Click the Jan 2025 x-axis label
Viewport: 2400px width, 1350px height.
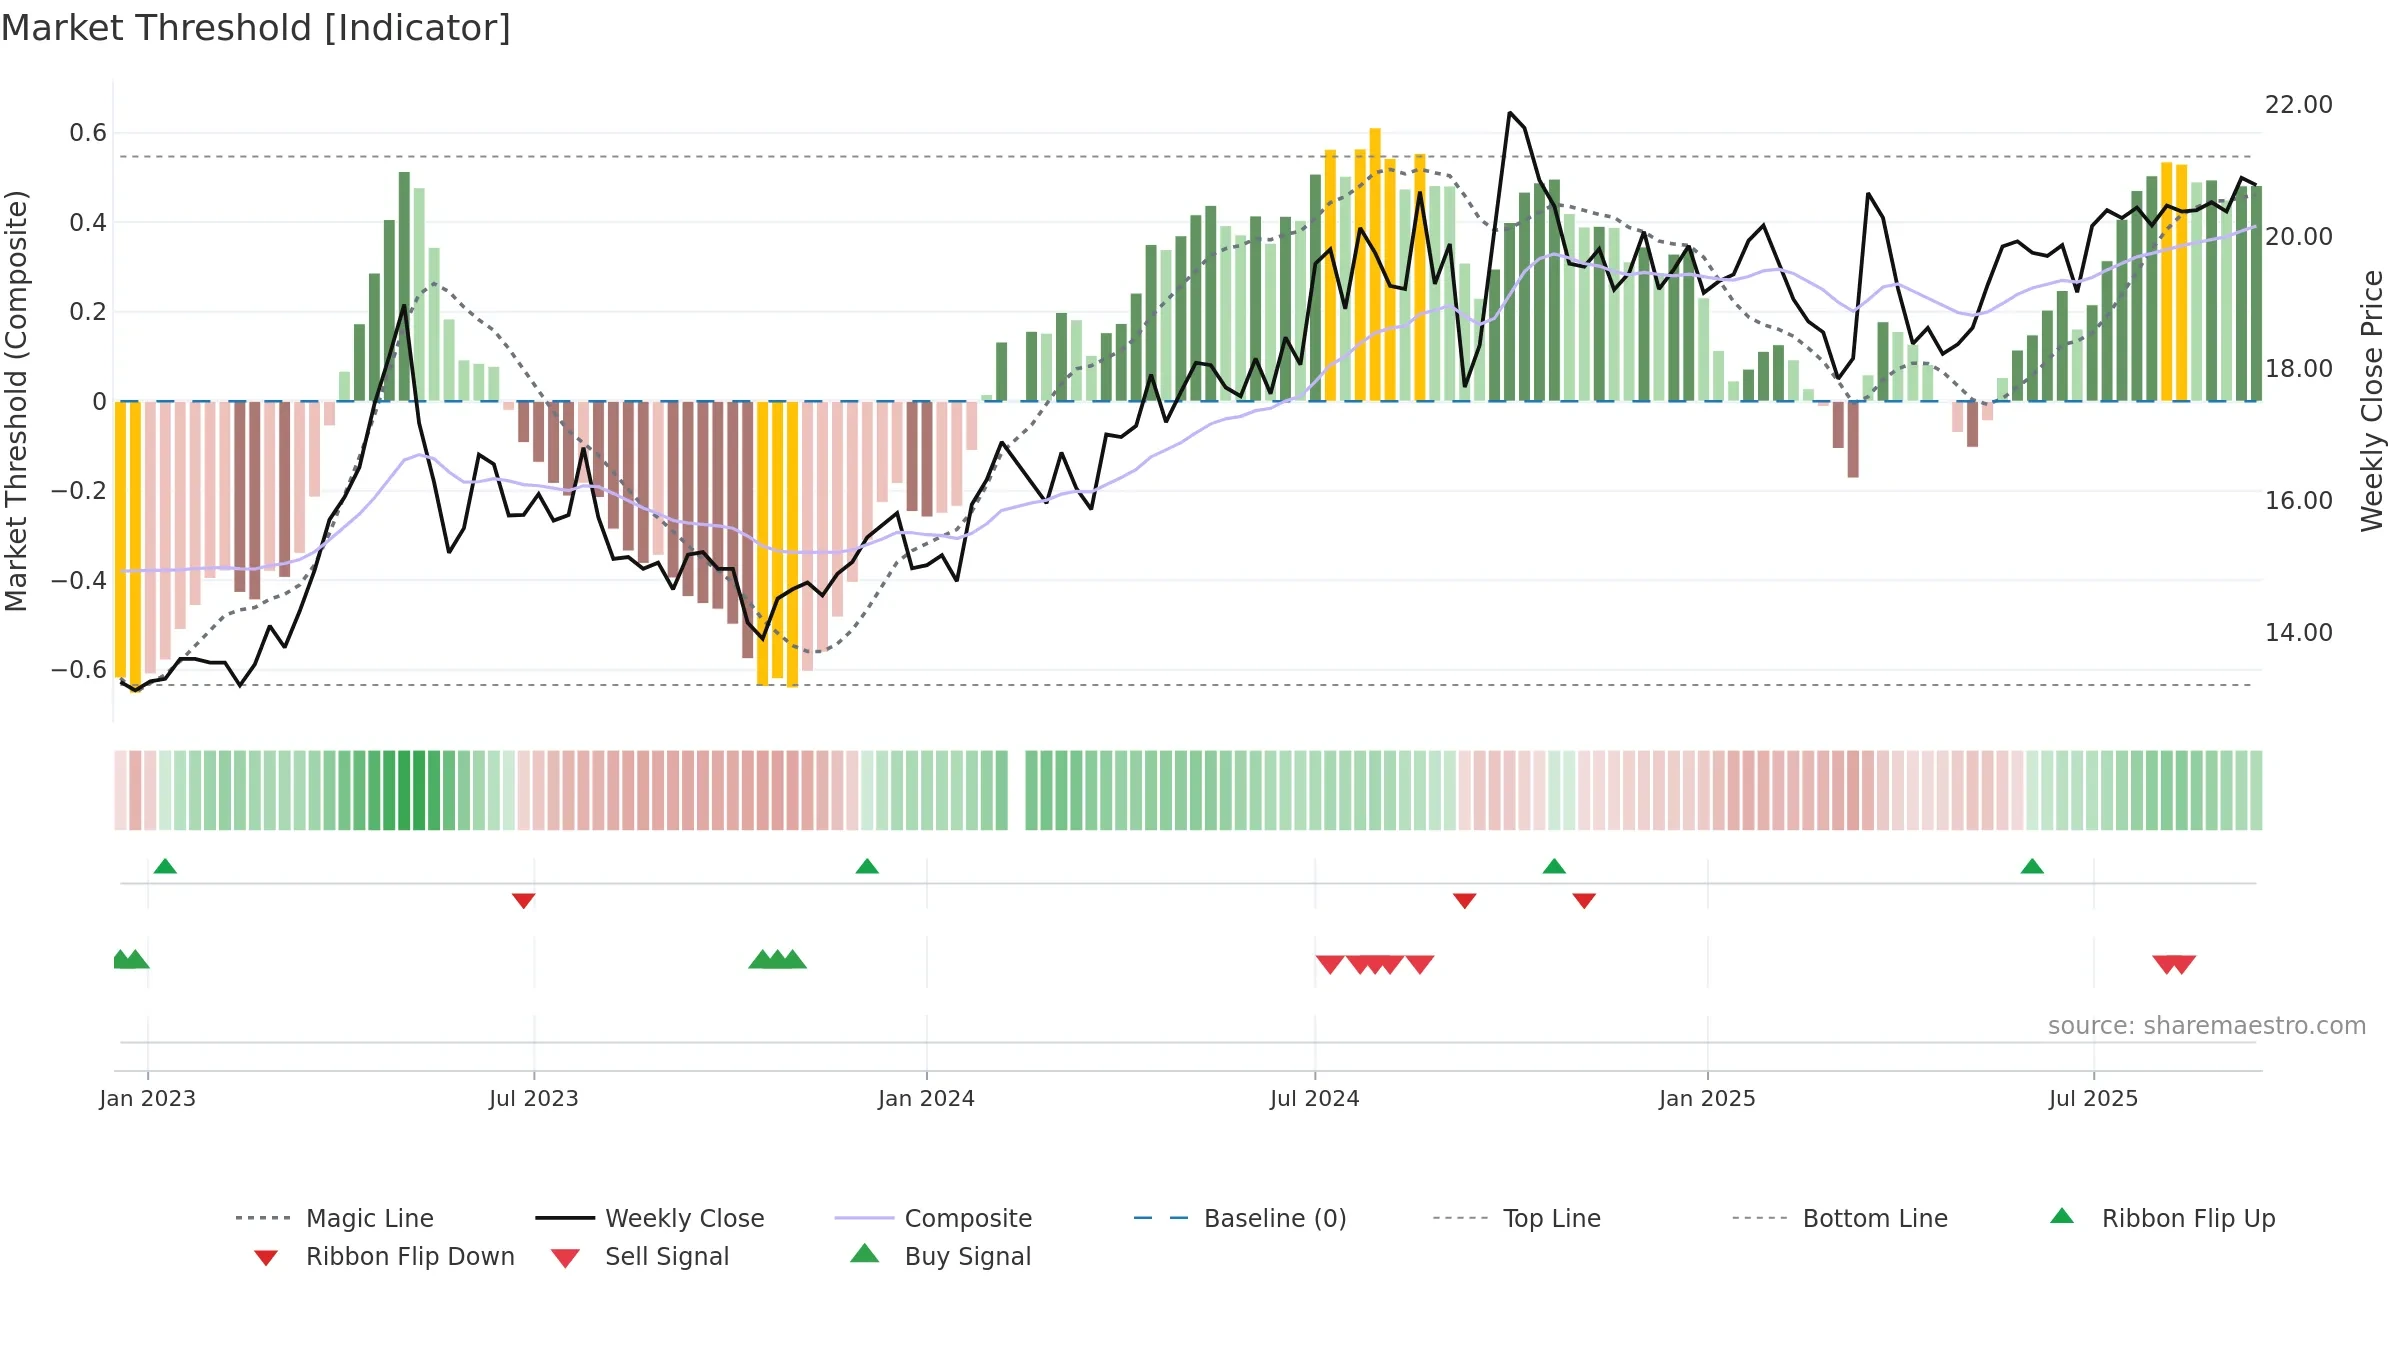tap(1708, 1099)
